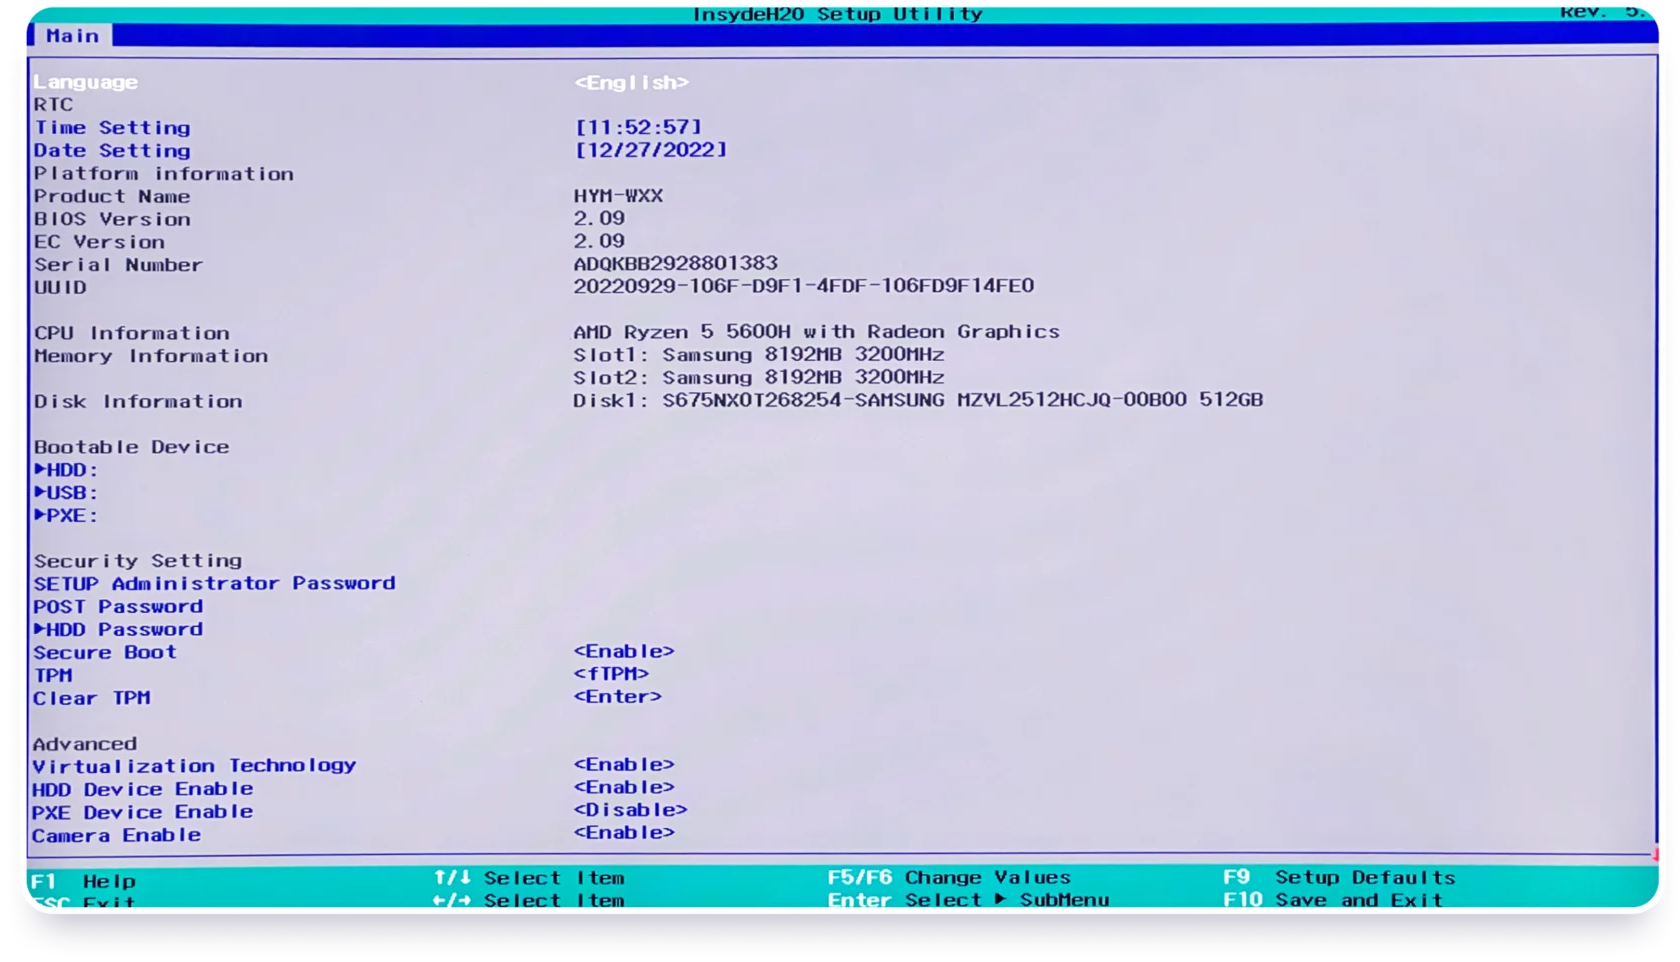
Task: Open the POST Password option
Action: [118, 607]
